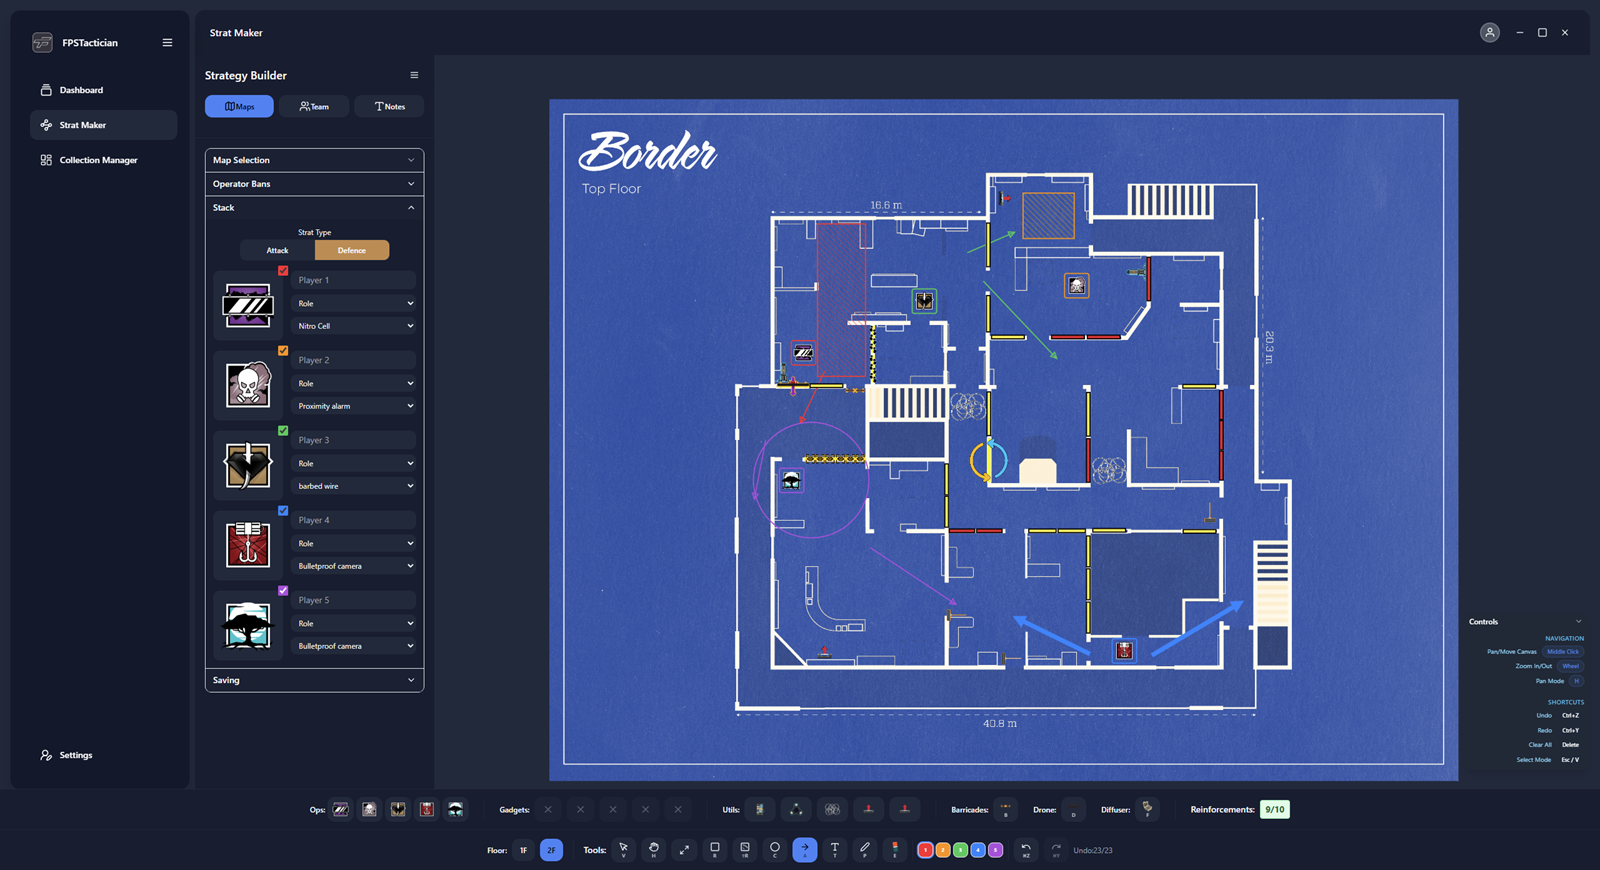Uncheck Player 1 red checkbox
The image size is (1600, 870).
pos(283,271)
